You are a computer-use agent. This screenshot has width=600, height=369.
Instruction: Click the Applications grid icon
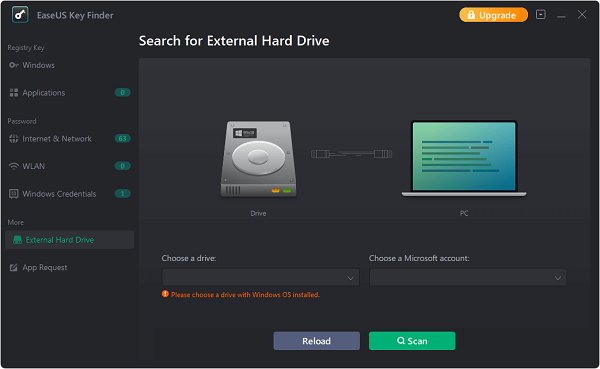coord(13,93)
